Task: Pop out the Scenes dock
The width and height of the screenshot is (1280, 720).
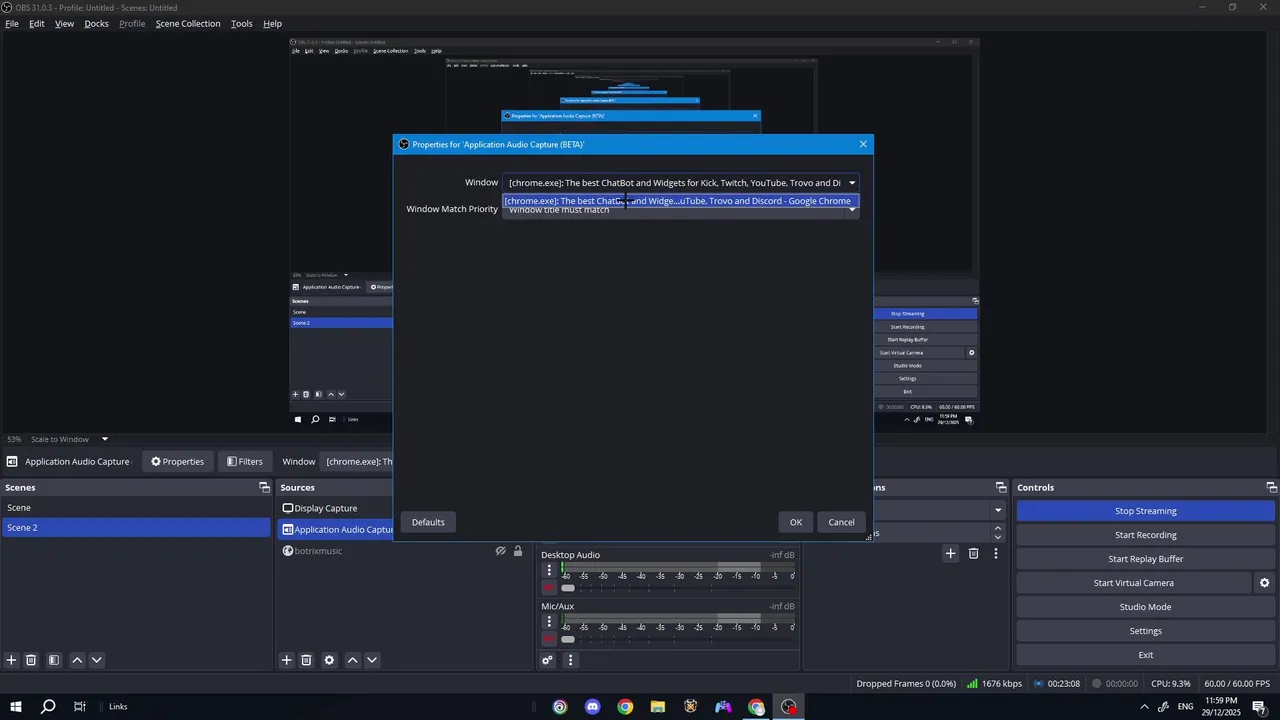Action: (264, 487)
